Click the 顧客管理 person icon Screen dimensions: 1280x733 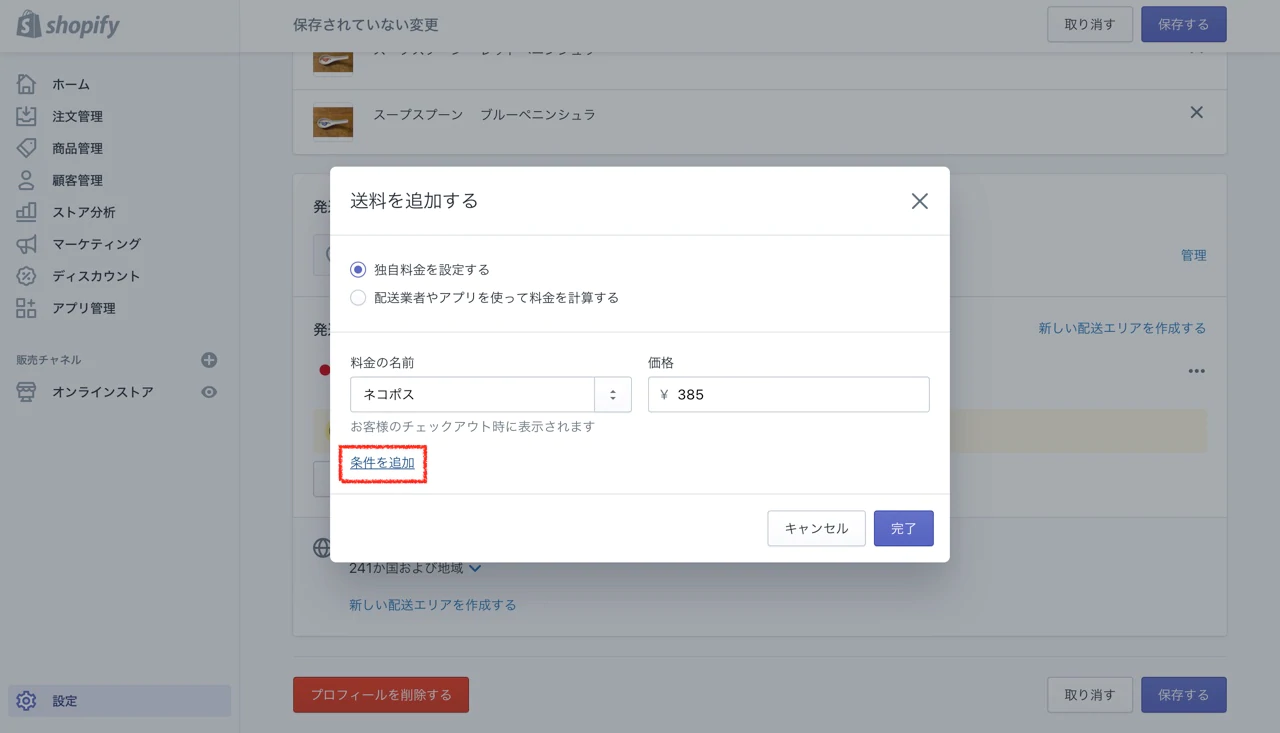click(x=27, y=180)
